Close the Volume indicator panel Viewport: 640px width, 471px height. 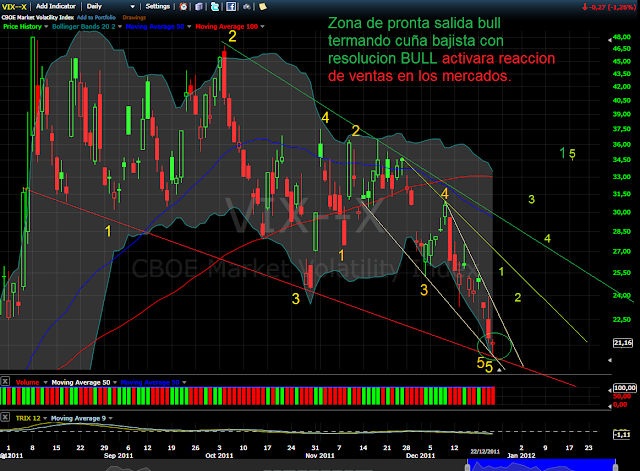tap(5, 381)
